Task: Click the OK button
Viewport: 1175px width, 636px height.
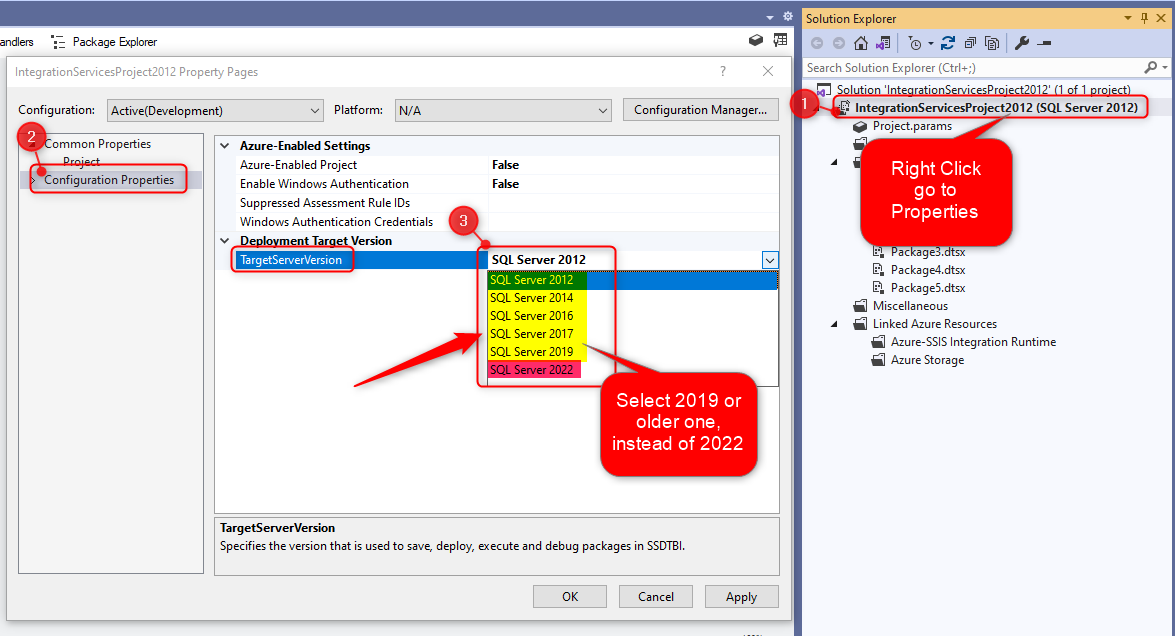Action: pyautogui.click(x=570, y=596)
